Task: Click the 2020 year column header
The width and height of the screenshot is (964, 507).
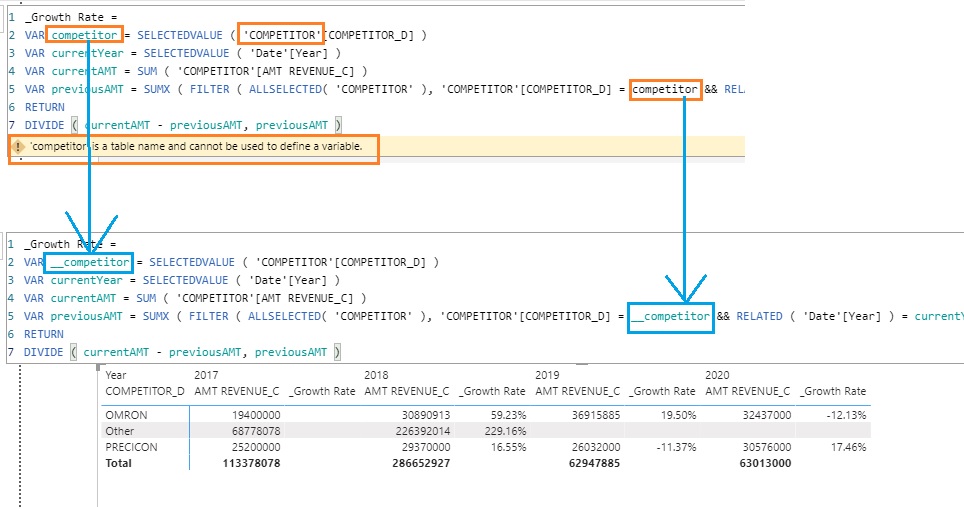Action: pyautogui.click(x=717, y=375)
